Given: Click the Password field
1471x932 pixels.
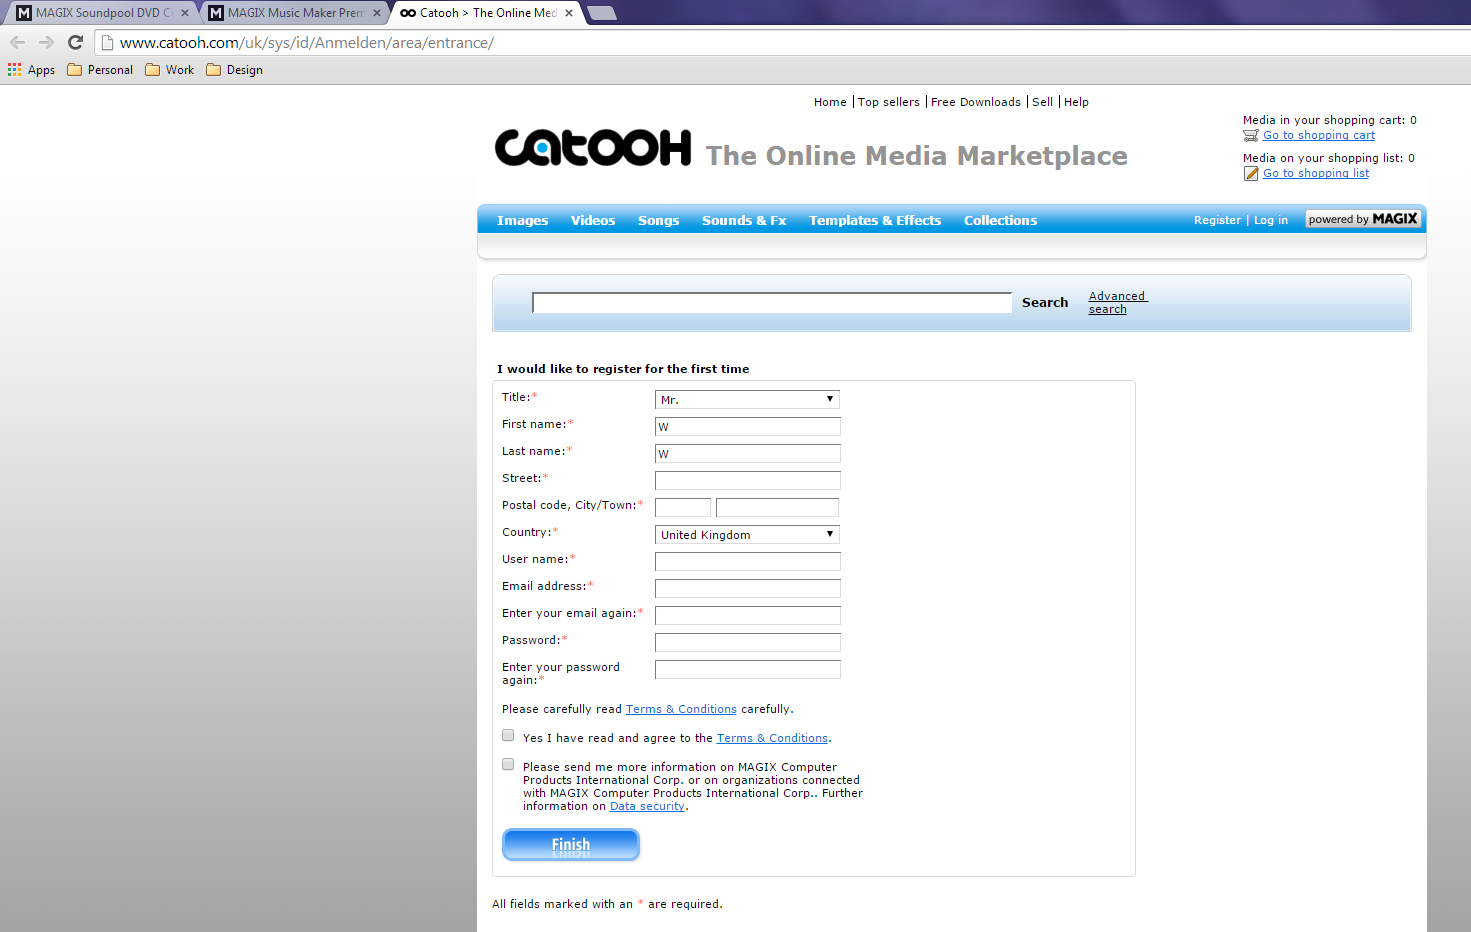Looking at the screenshot, I should (748, 642).
